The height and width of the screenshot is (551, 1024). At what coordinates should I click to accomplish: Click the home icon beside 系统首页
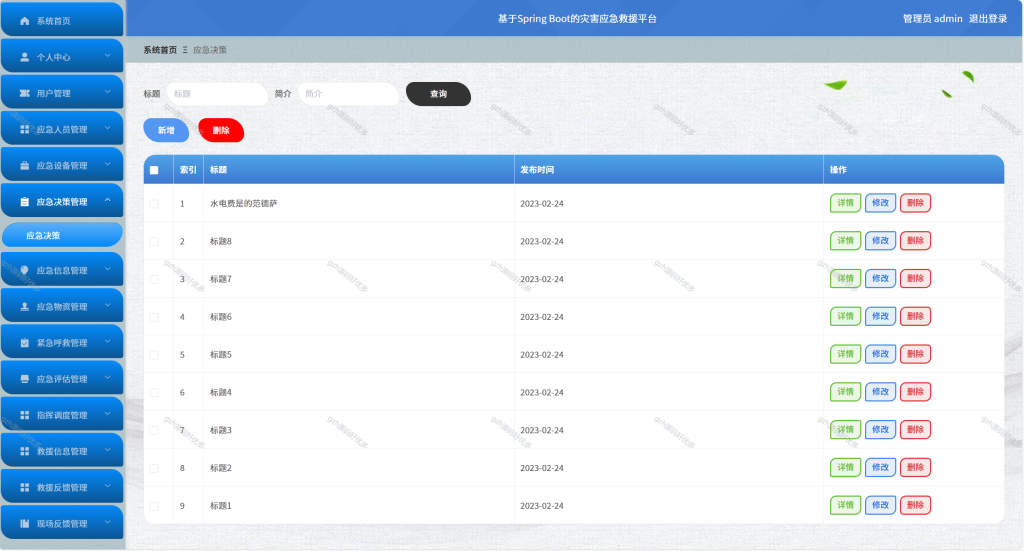point(24,21)
